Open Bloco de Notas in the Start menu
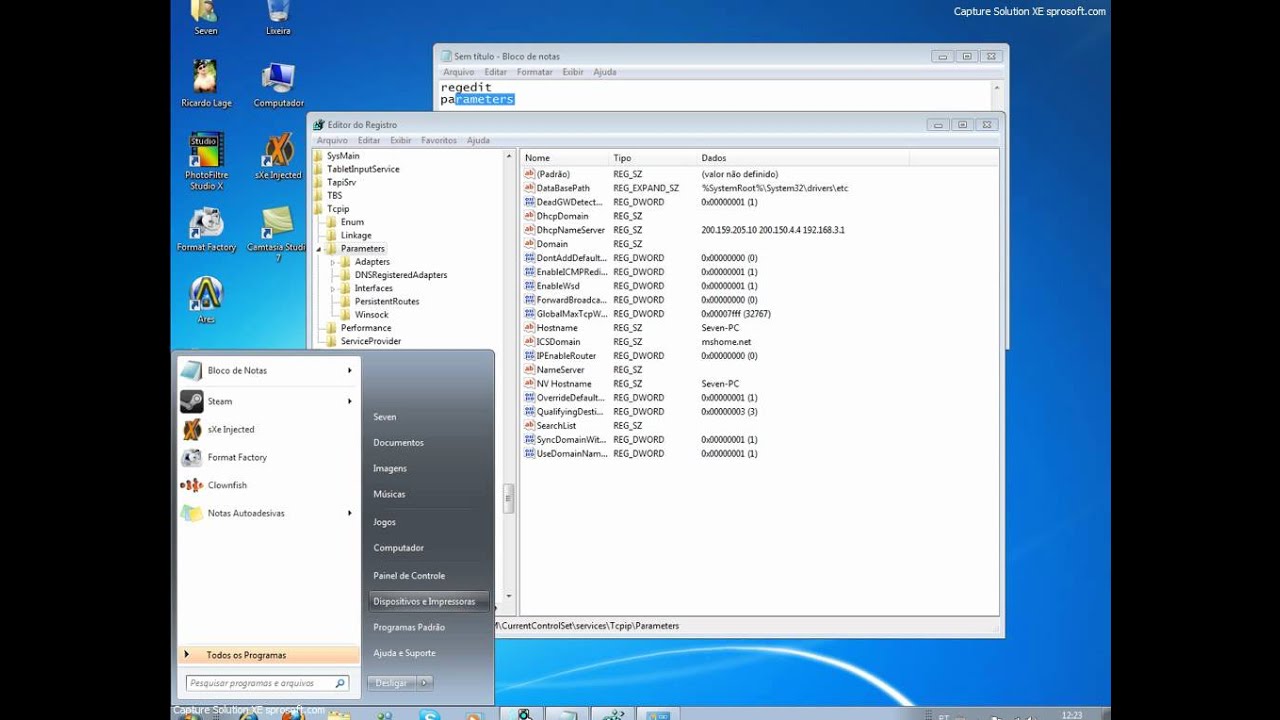 click(268, 370)
